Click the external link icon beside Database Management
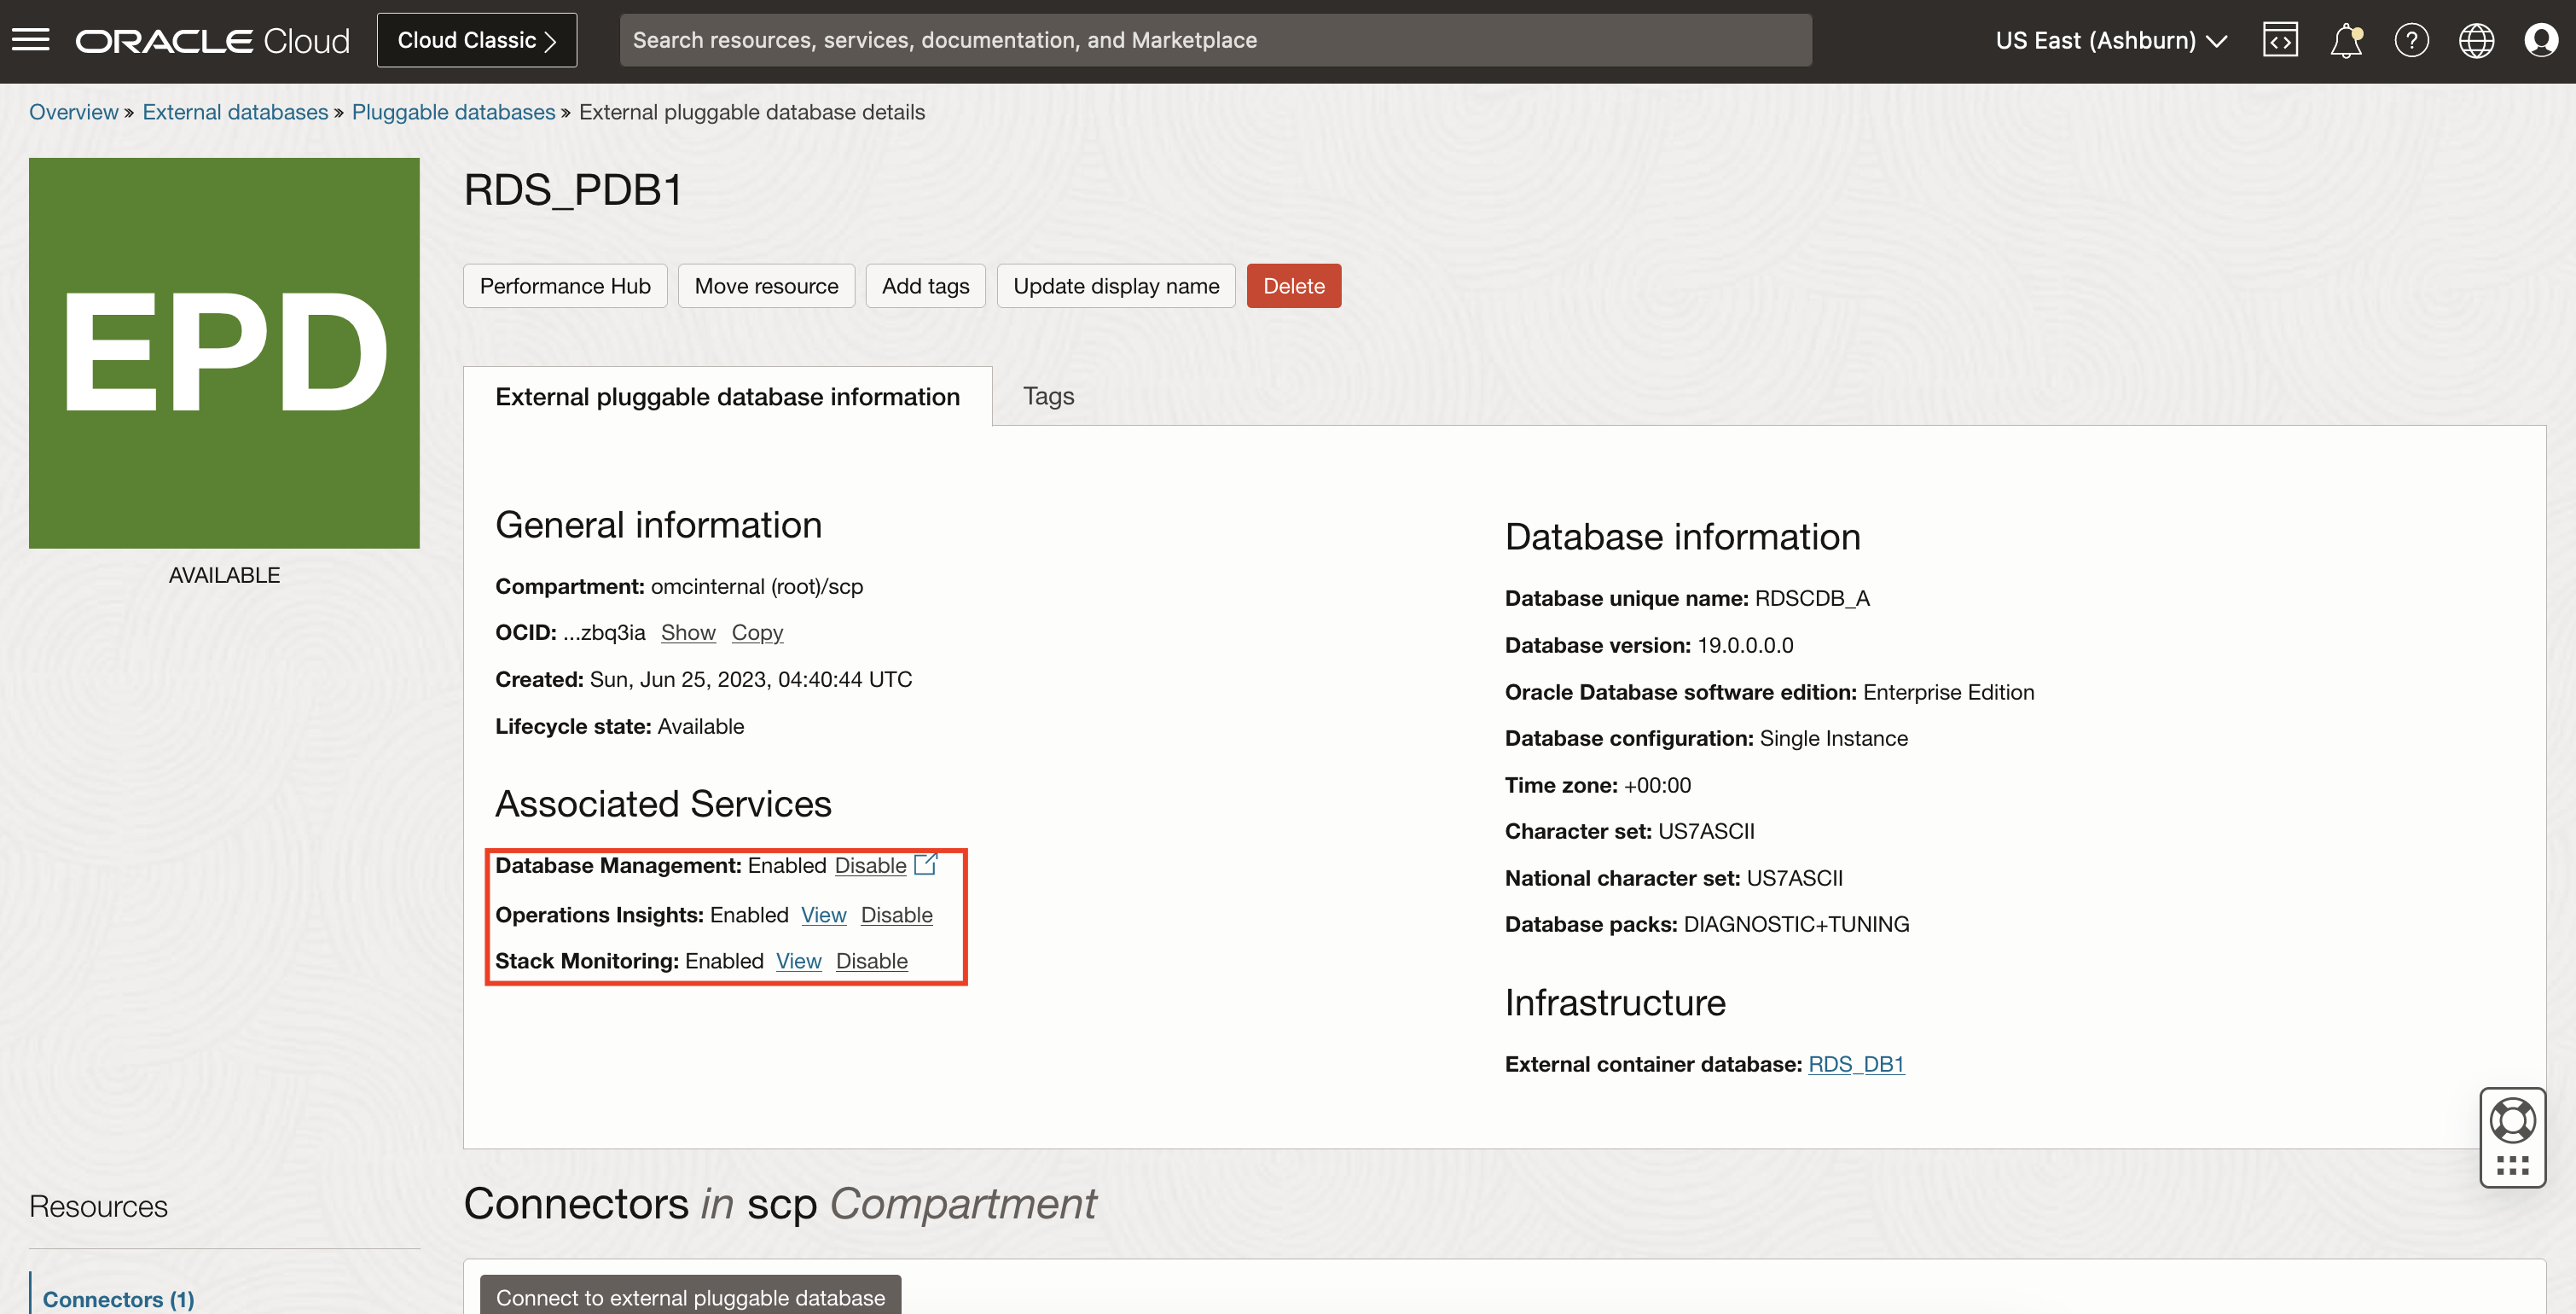This screenshot has height=1314, width=2576. point(925,864)
